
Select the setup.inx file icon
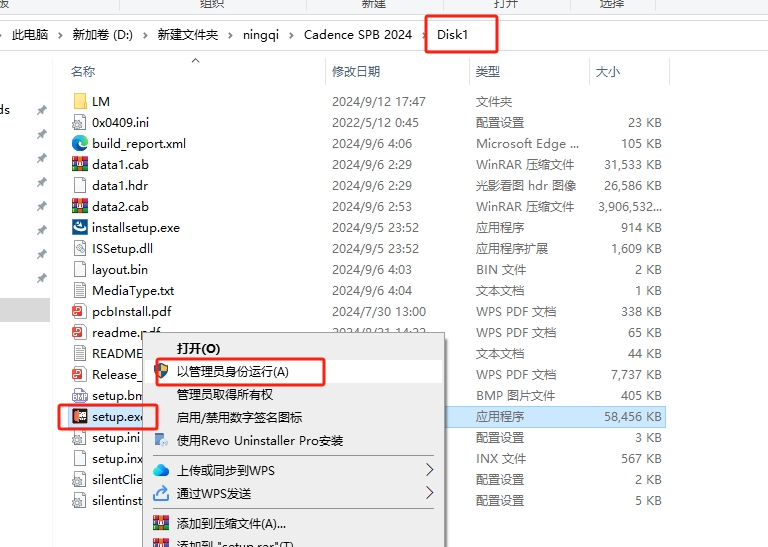[80, 458]
